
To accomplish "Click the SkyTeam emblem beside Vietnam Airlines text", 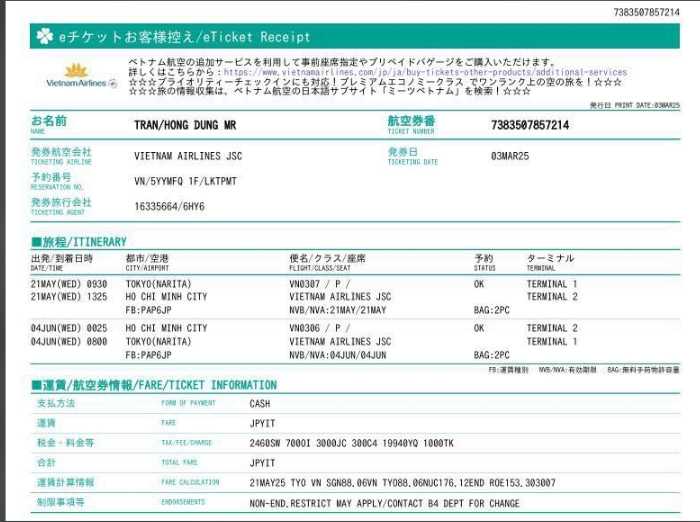I will tap(112, 84).
